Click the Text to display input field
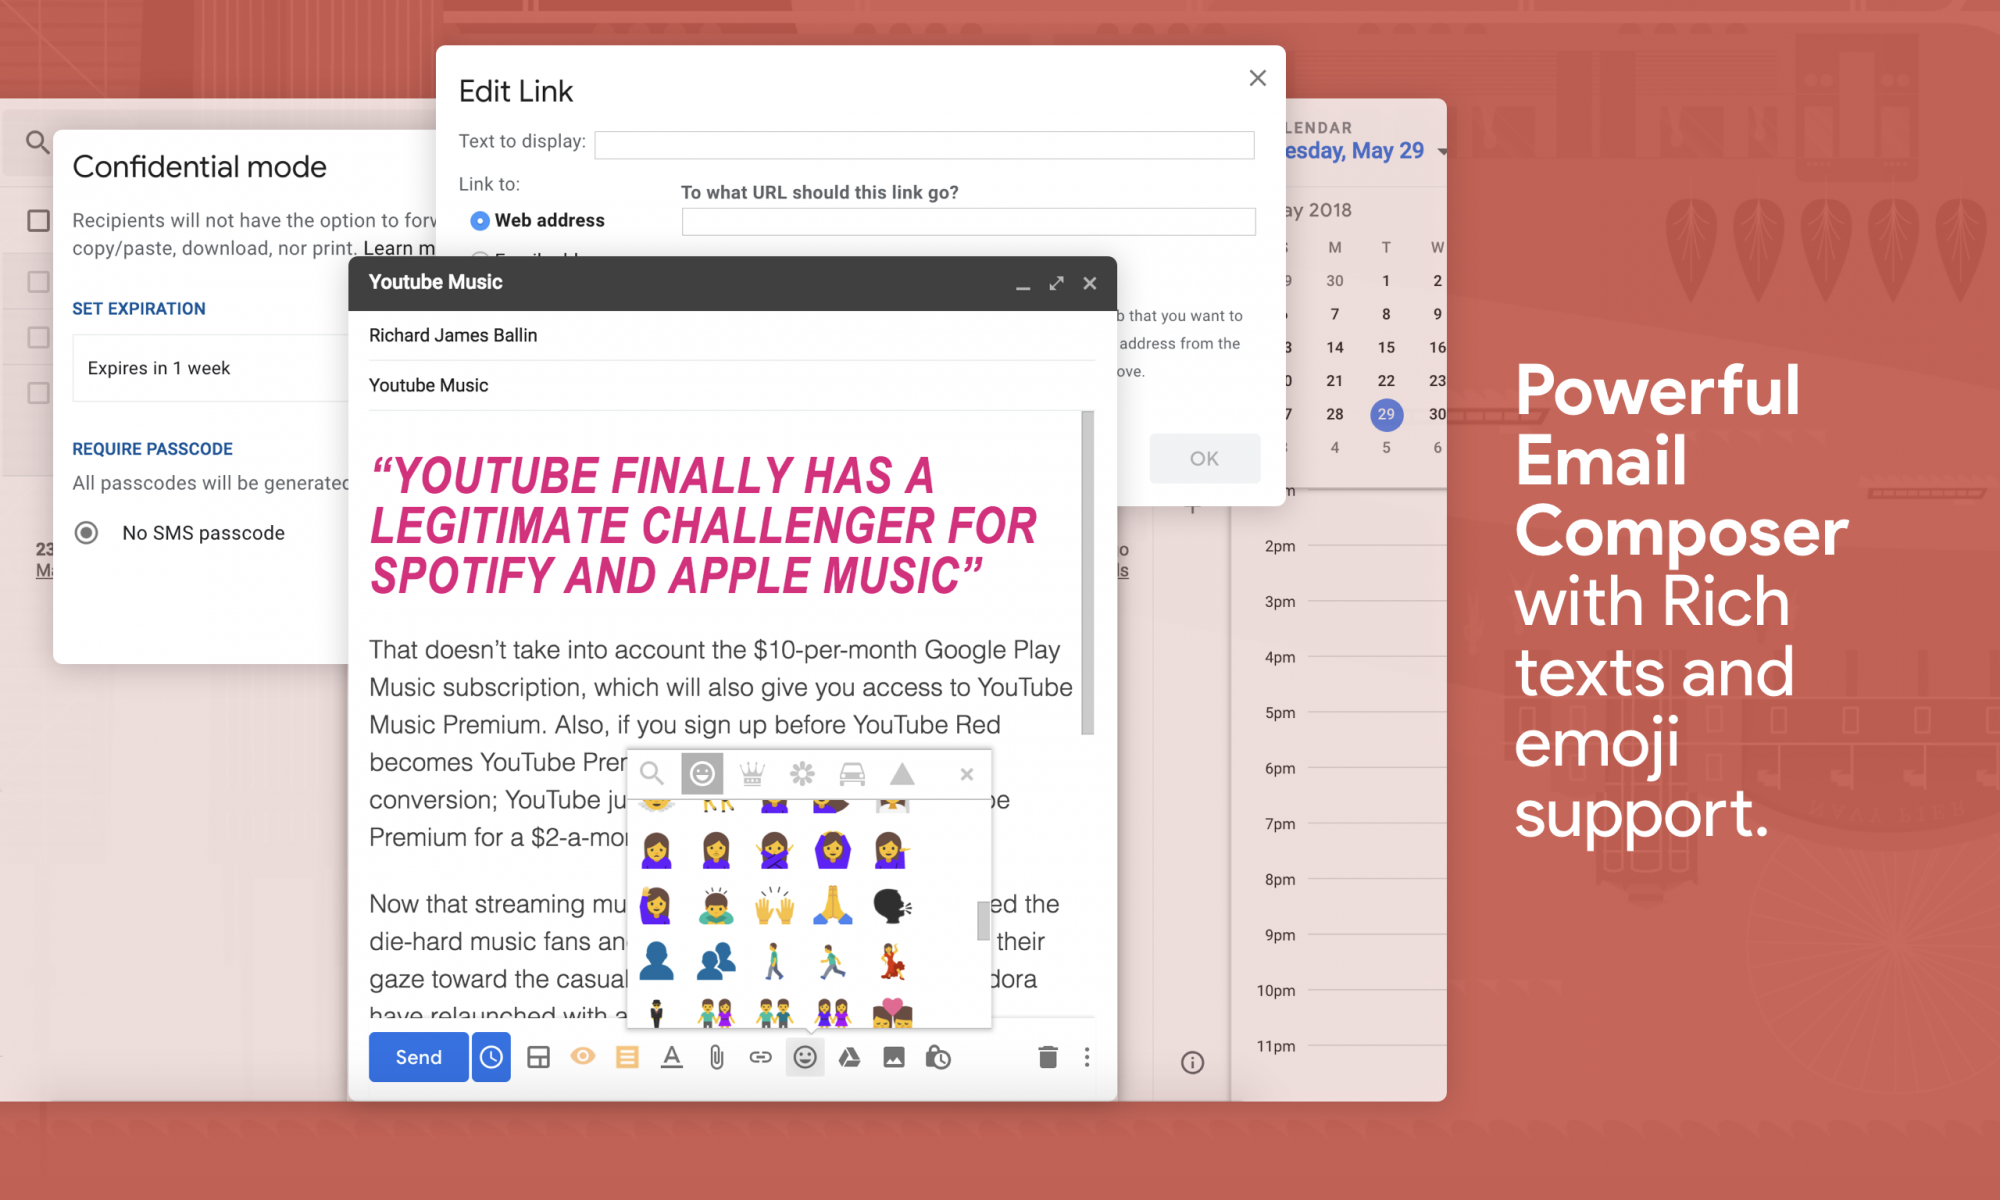Viewport: 2000px width, 1200px height. 924,145
